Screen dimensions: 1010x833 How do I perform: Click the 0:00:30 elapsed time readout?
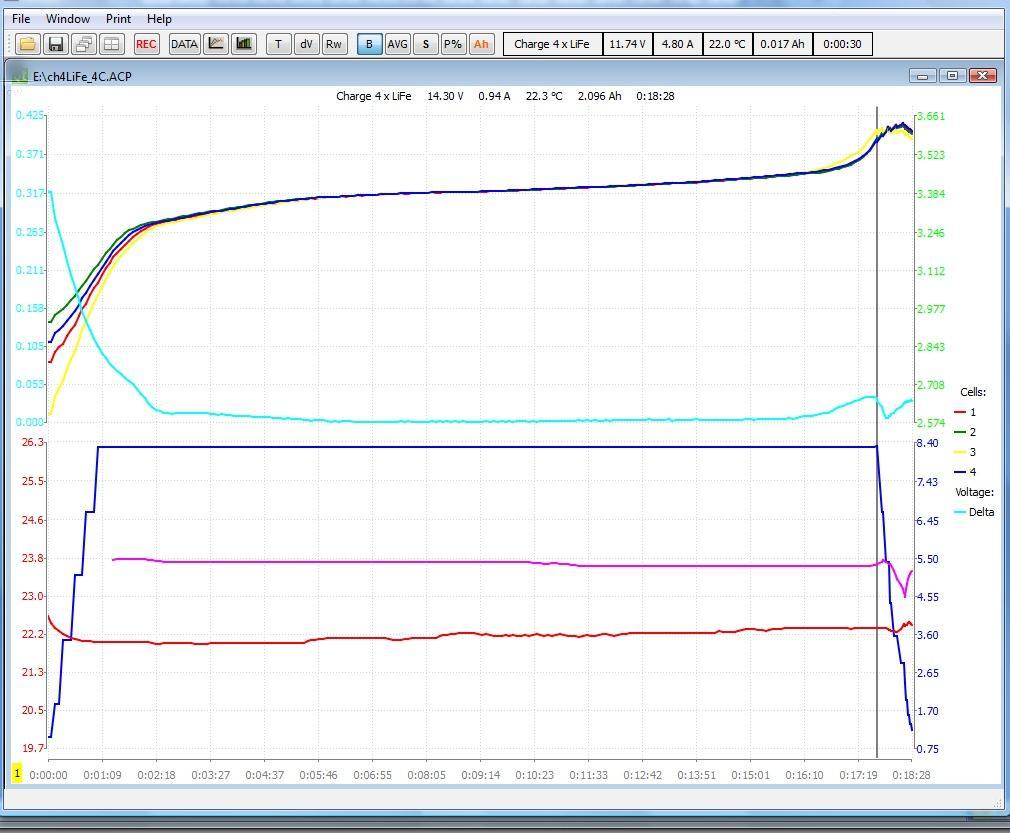(843, 44)
